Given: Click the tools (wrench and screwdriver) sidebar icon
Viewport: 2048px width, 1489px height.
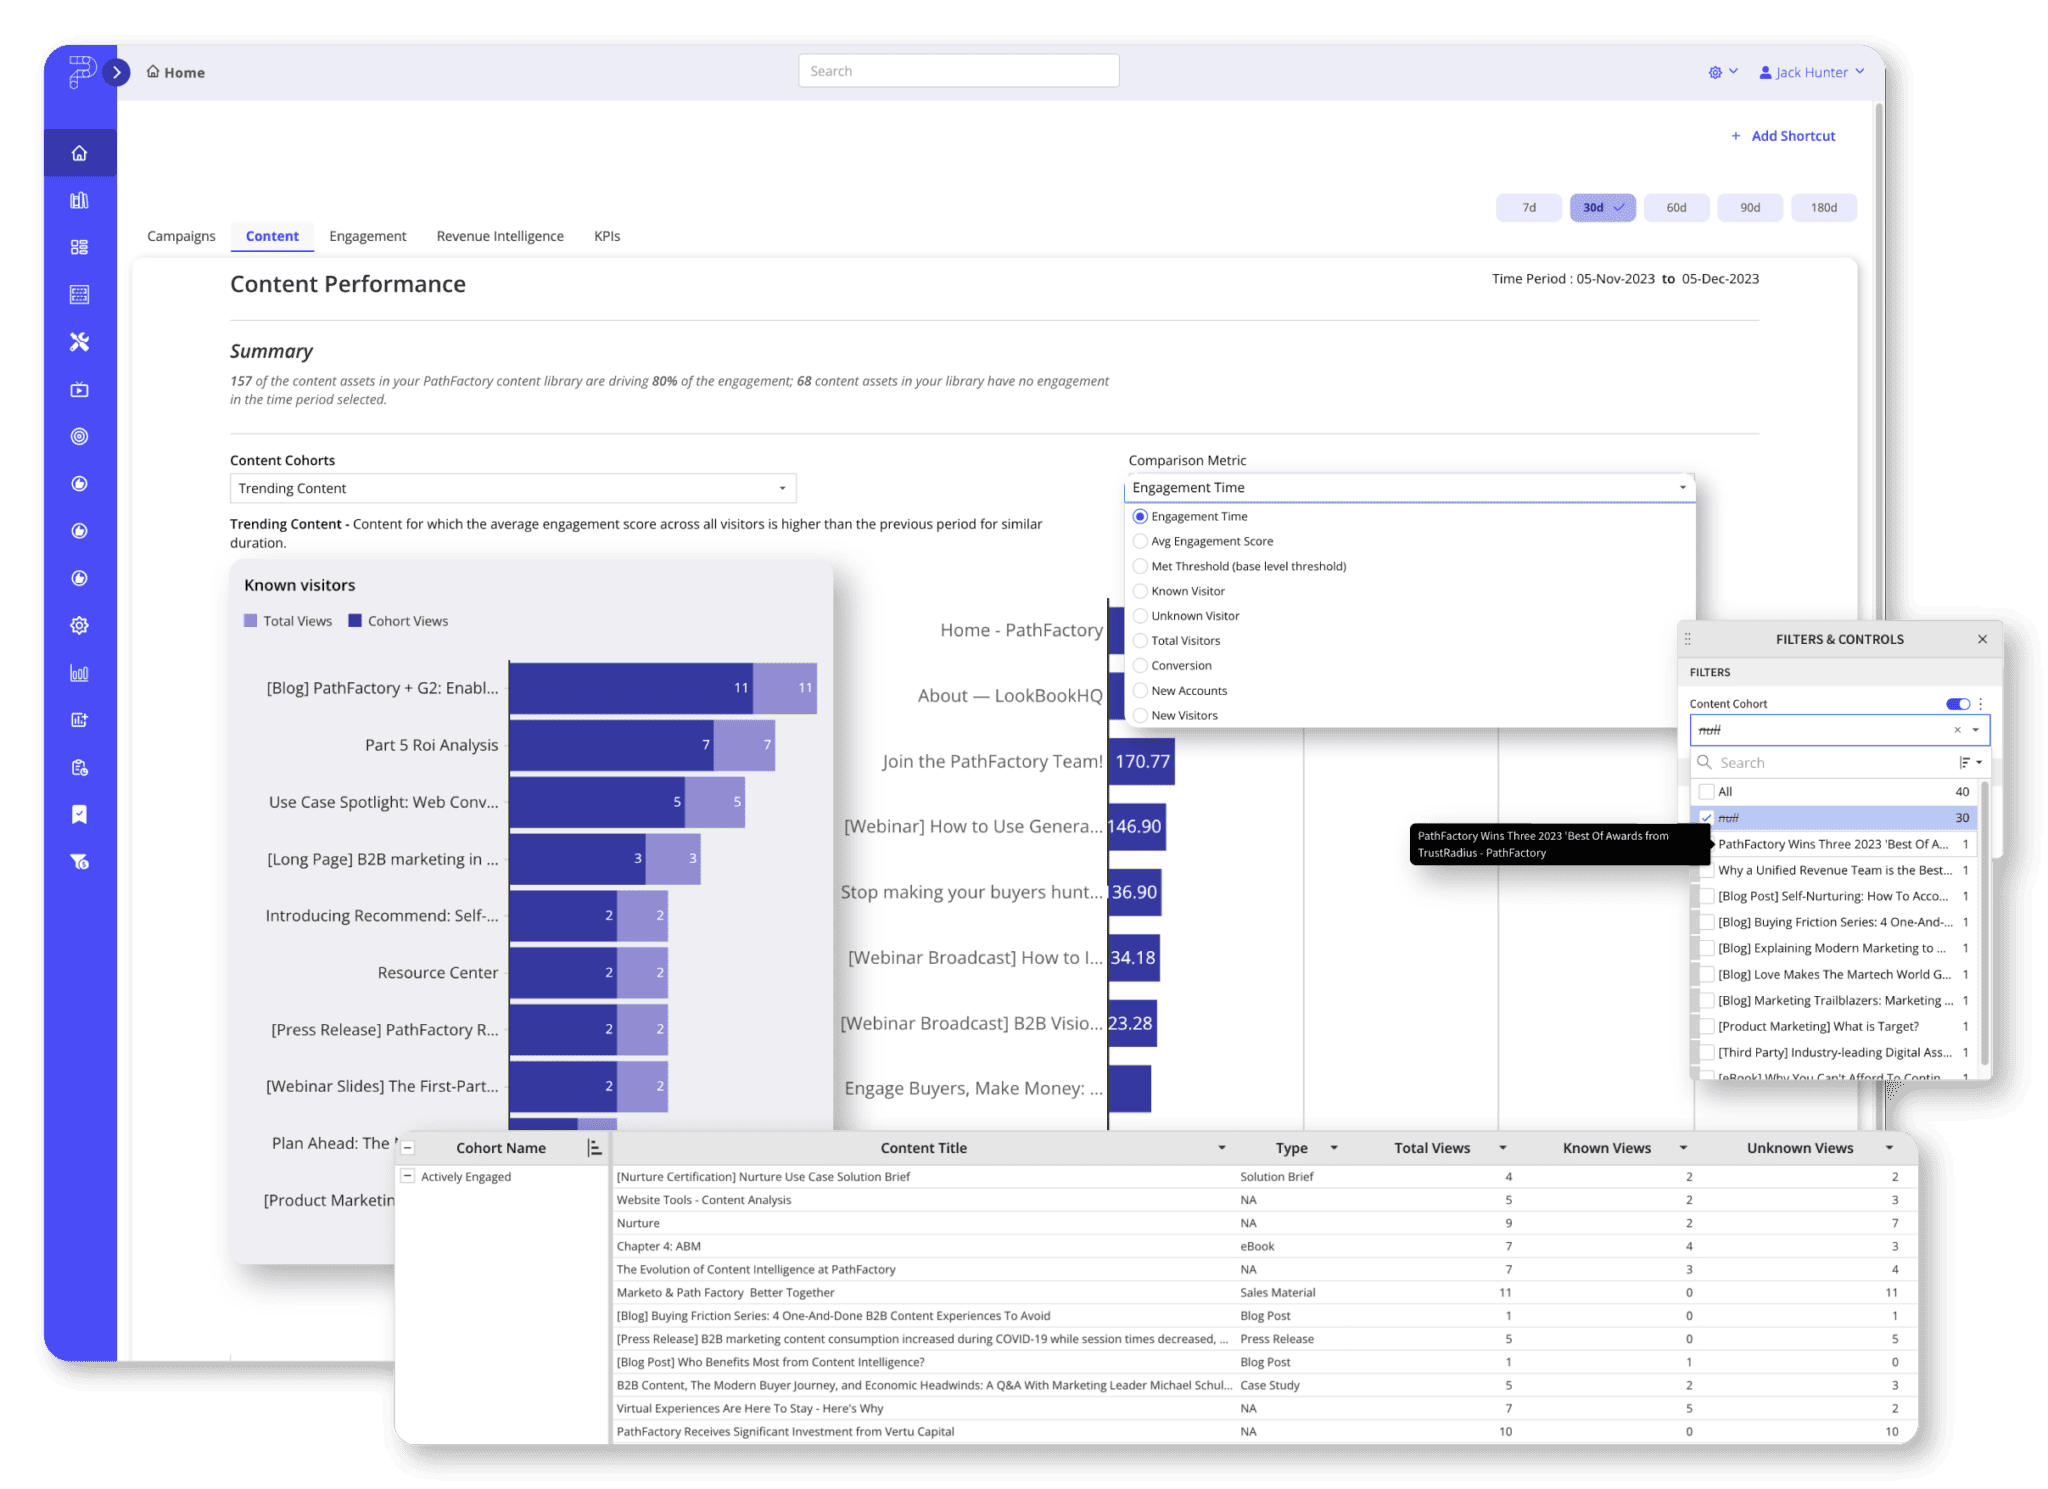Looking at the screenshot, I should point(79,341).
